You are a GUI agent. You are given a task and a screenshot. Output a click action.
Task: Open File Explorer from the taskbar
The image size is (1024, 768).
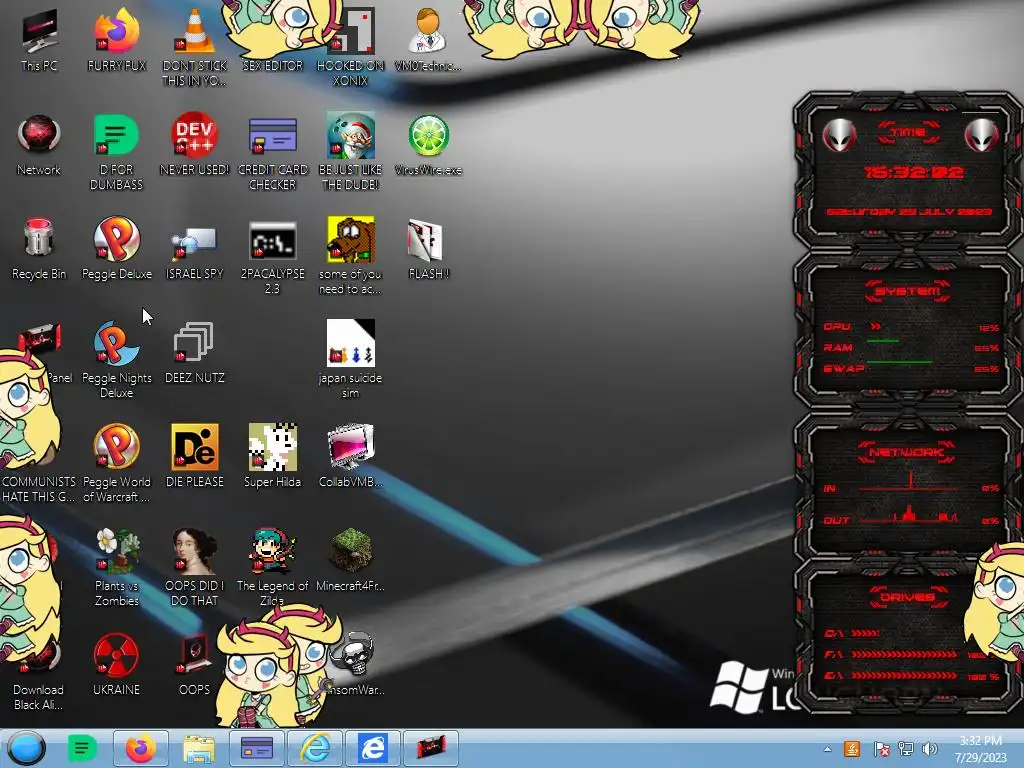click(199, 748)
